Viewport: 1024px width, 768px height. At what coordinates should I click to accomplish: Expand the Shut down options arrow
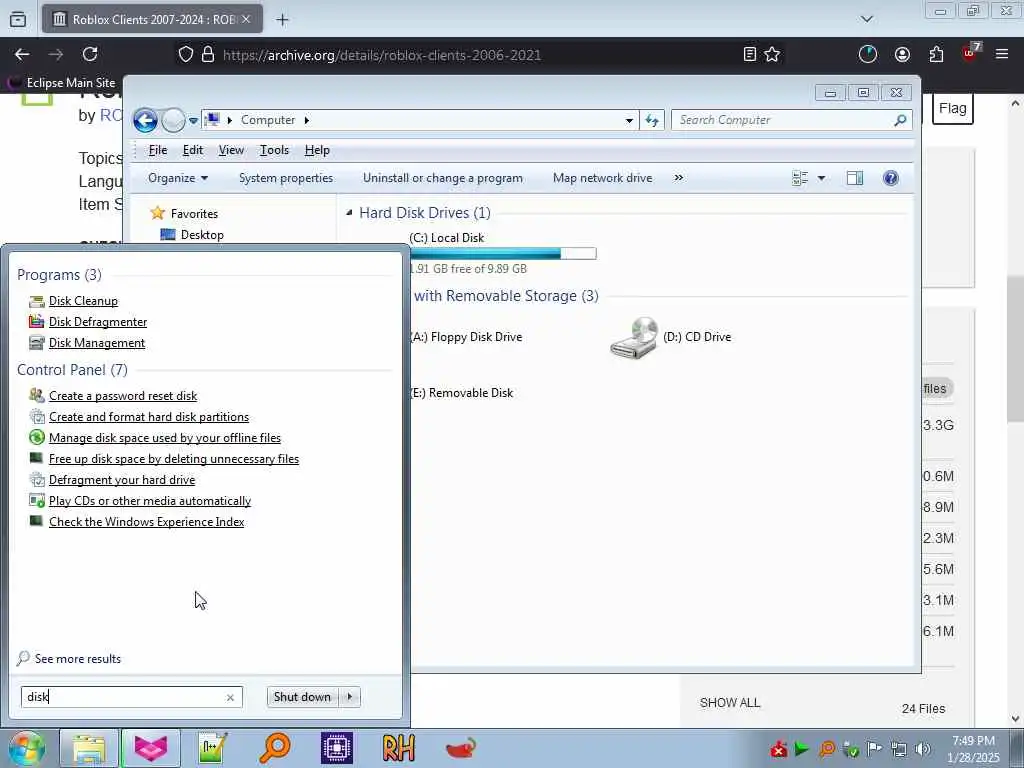point(350,697)
